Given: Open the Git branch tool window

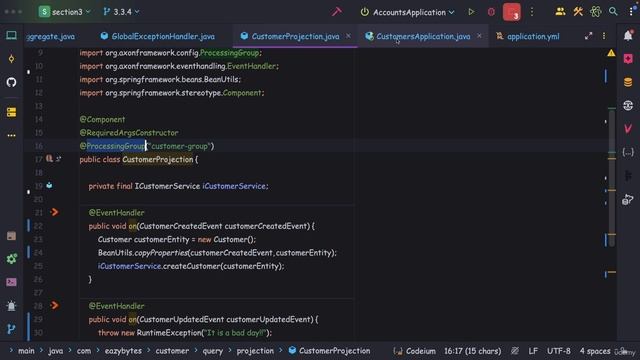Looking at the screenshot, I should click(11, 329).
